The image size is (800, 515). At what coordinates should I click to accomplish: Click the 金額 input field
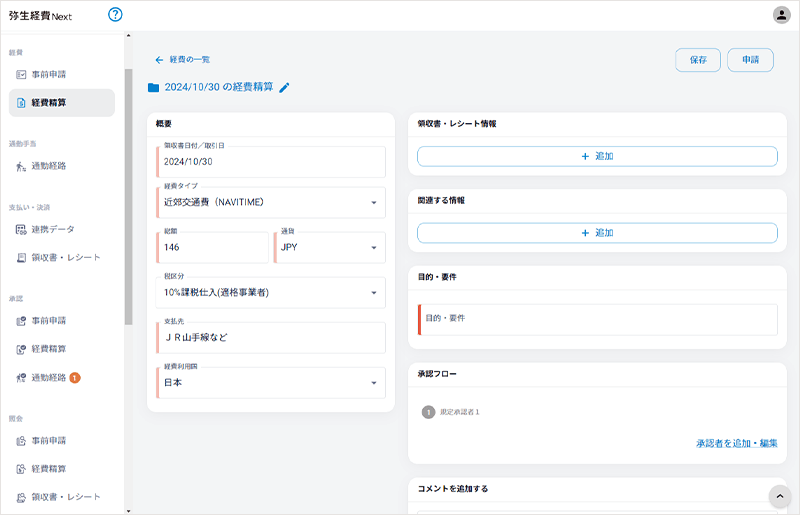pyautogui.click(x=213, y=247)
